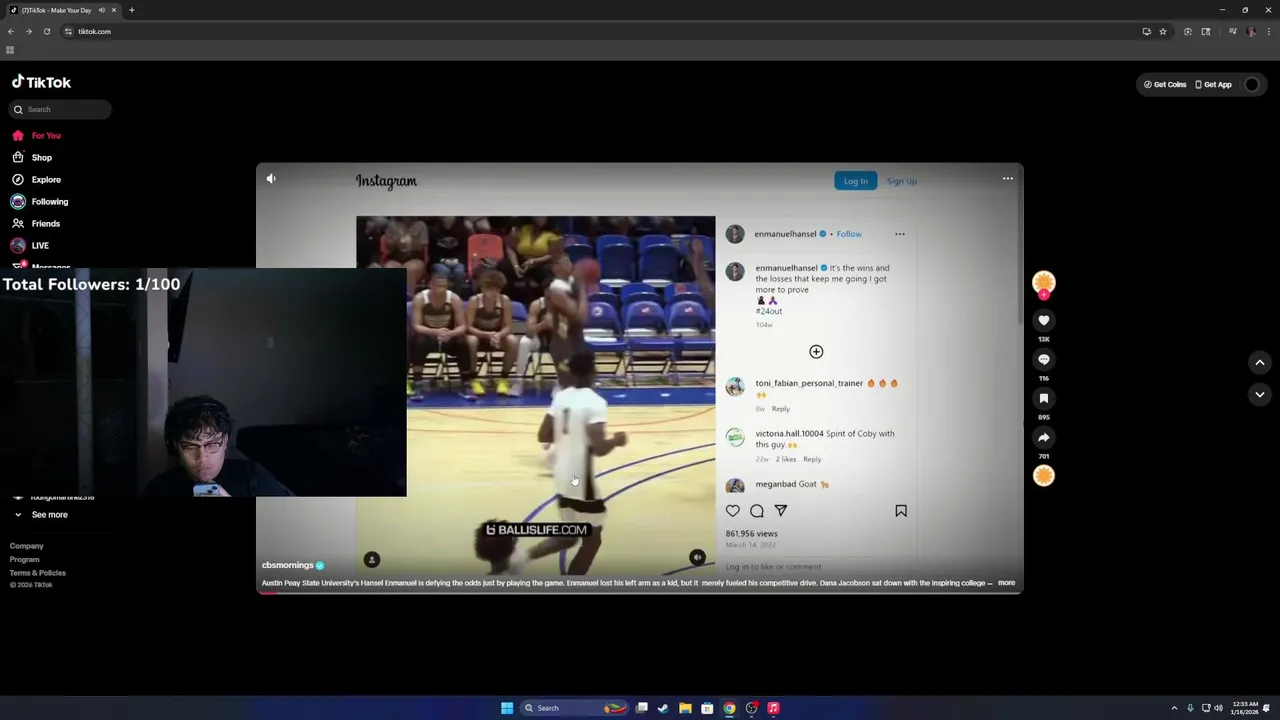Bookmark this page with star icon

click(x=1163, y=31)
